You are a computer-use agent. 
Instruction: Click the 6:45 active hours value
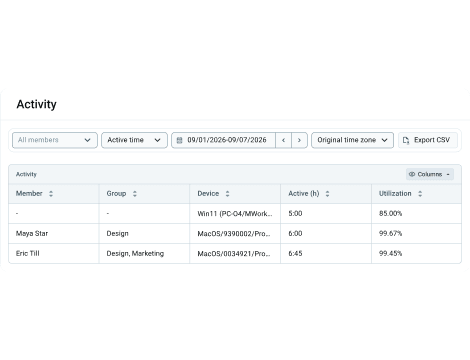pyautogui.click(x=295, y=253)
